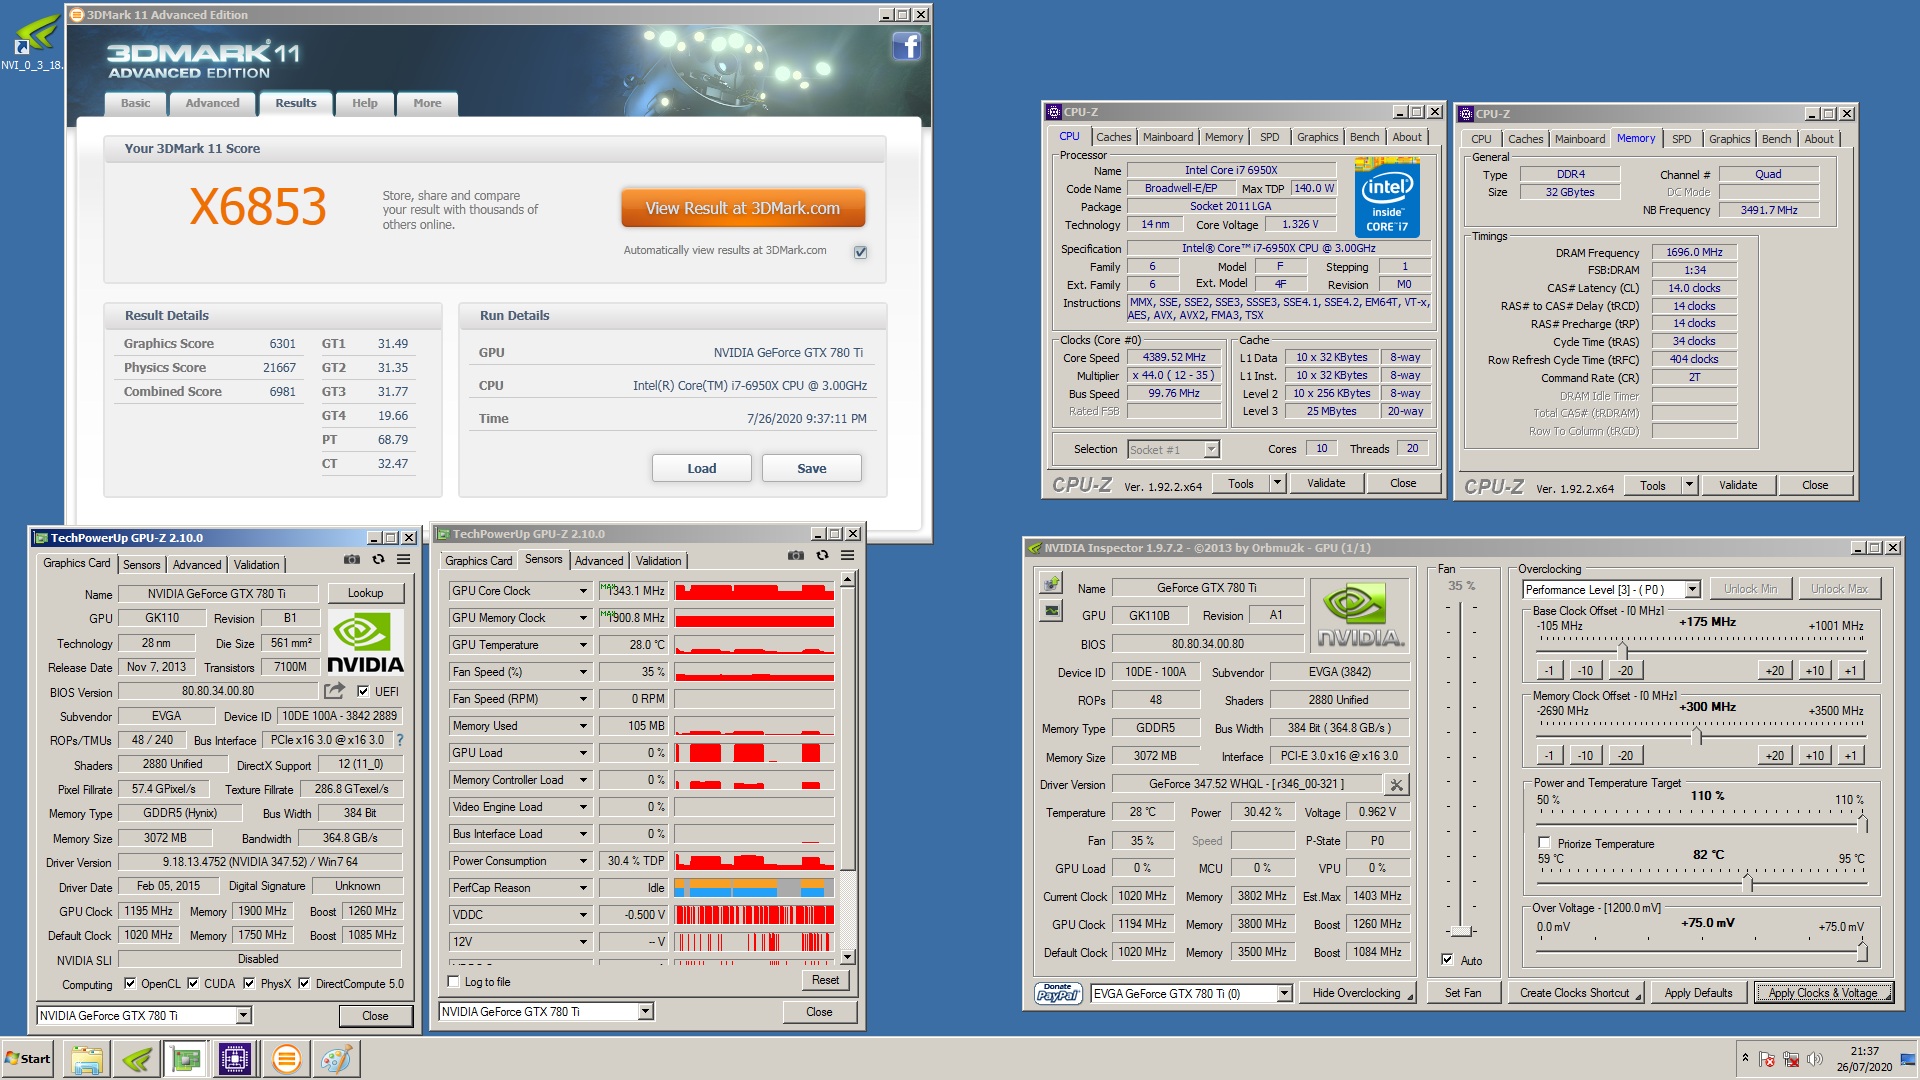1920x1080 pixels.
Task: Toggle automatically view results at 3DMark.com
Action: (860, 252)
